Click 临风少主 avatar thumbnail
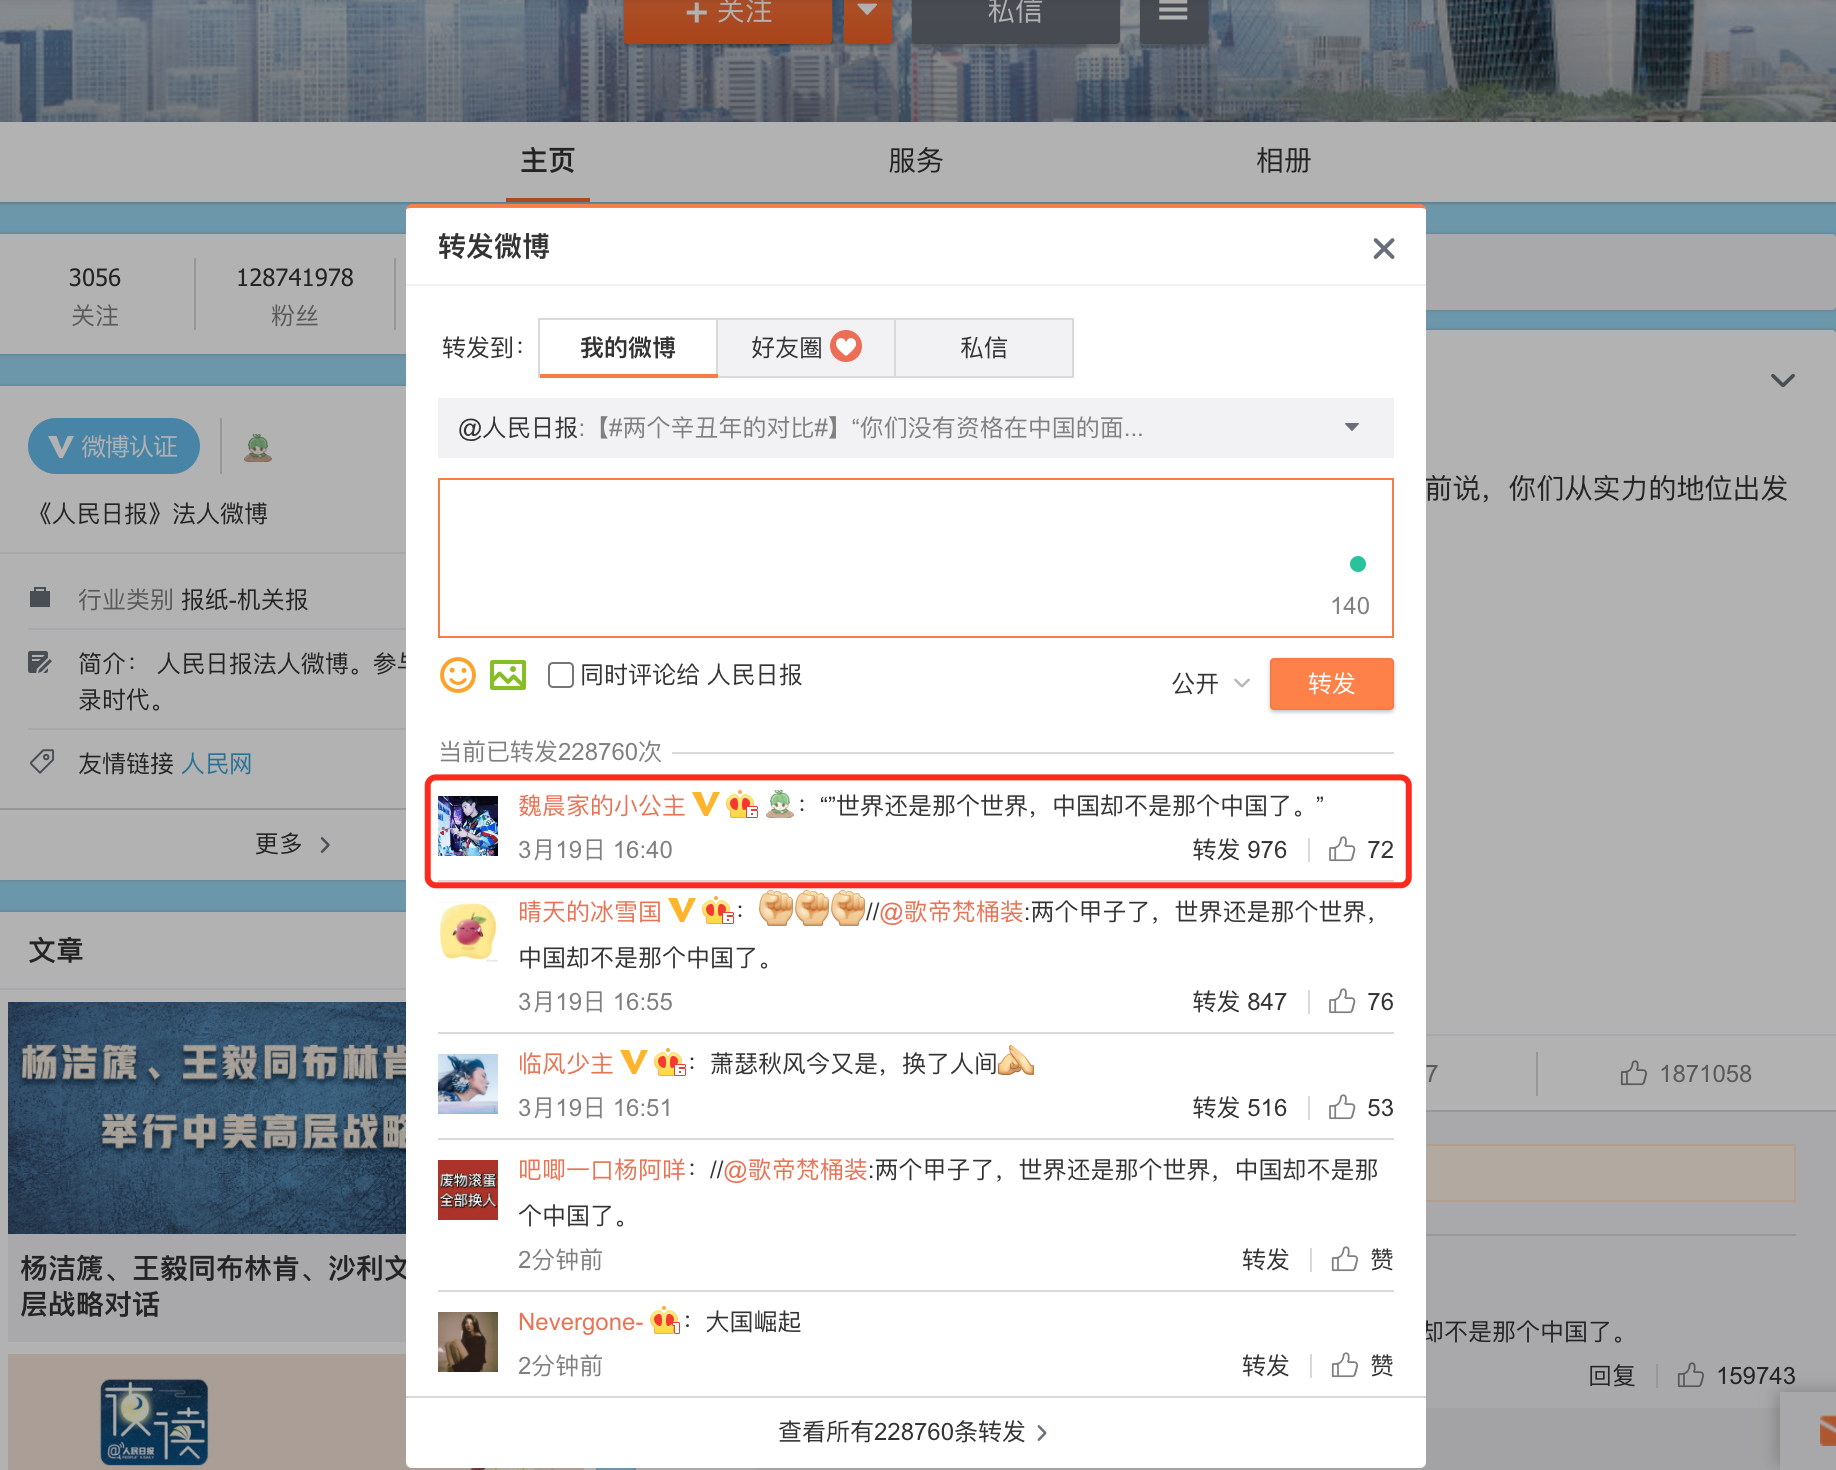Screen dimensions: 1836x1470 click(468, 1083)
